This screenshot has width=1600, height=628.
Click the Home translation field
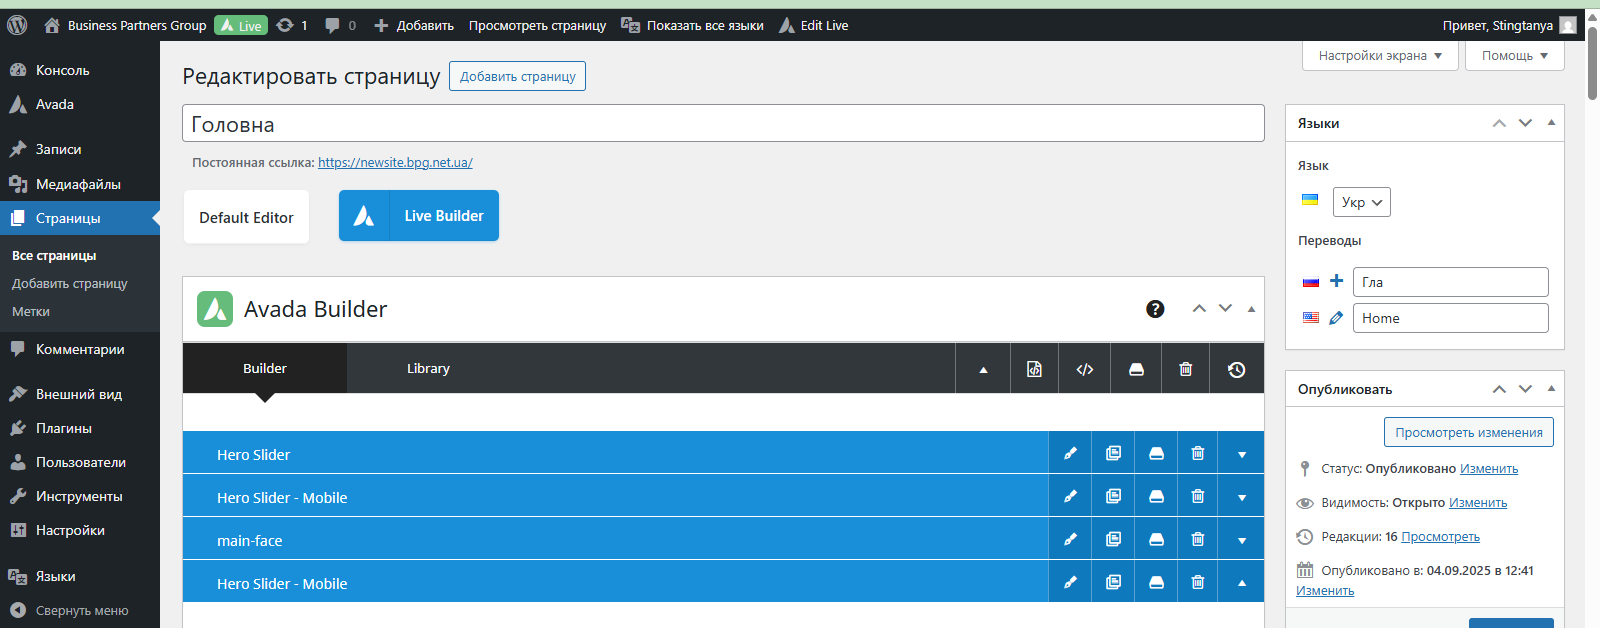(x=1450, y=318)
